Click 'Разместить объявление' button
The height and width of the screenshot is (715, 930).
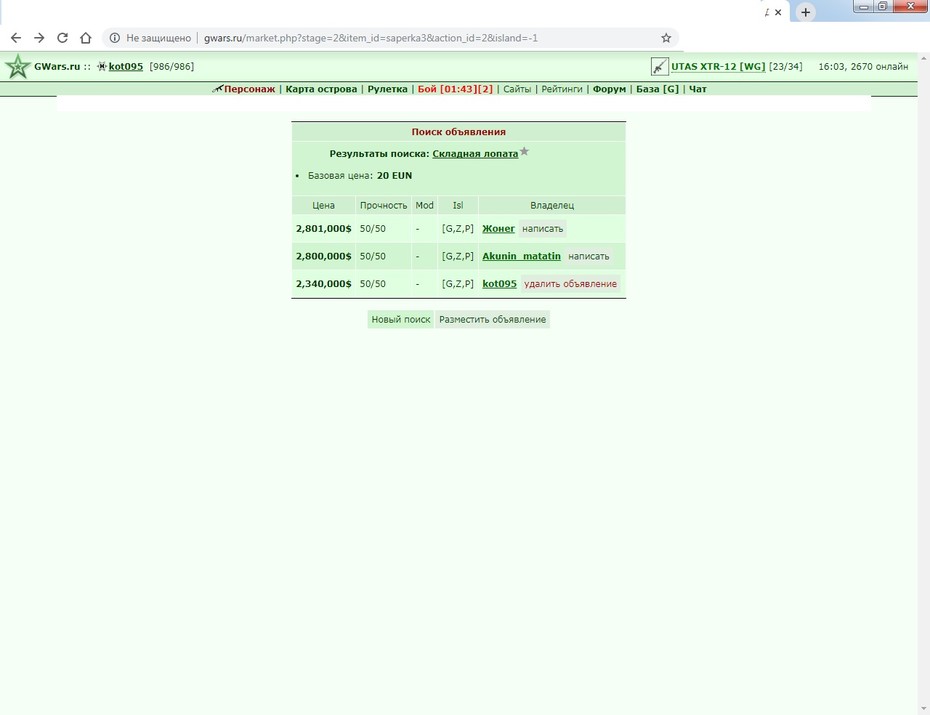[492, 319]
